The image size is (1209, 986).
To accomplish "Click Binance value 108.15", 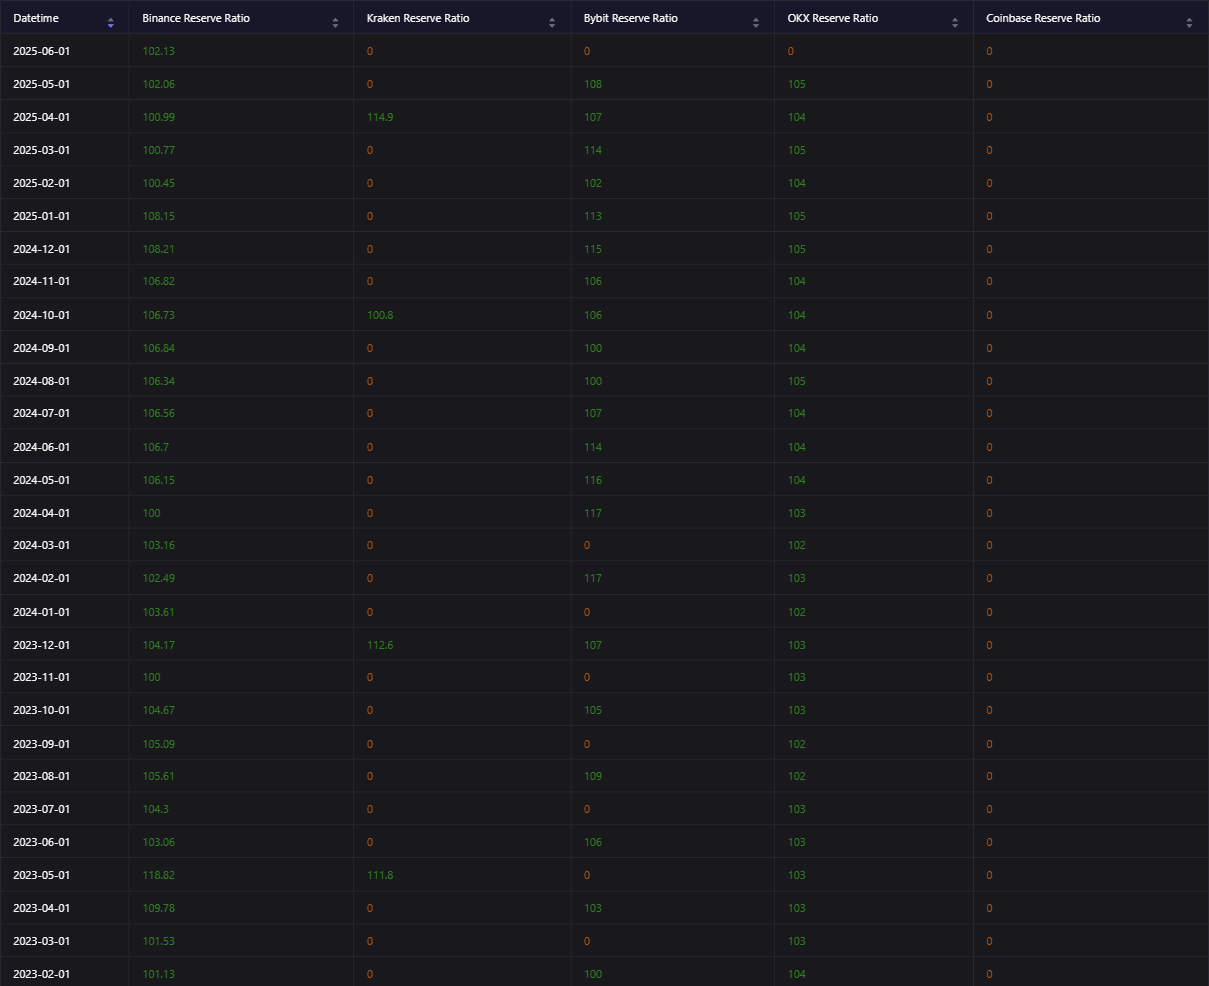I will (x=158, y=216).
